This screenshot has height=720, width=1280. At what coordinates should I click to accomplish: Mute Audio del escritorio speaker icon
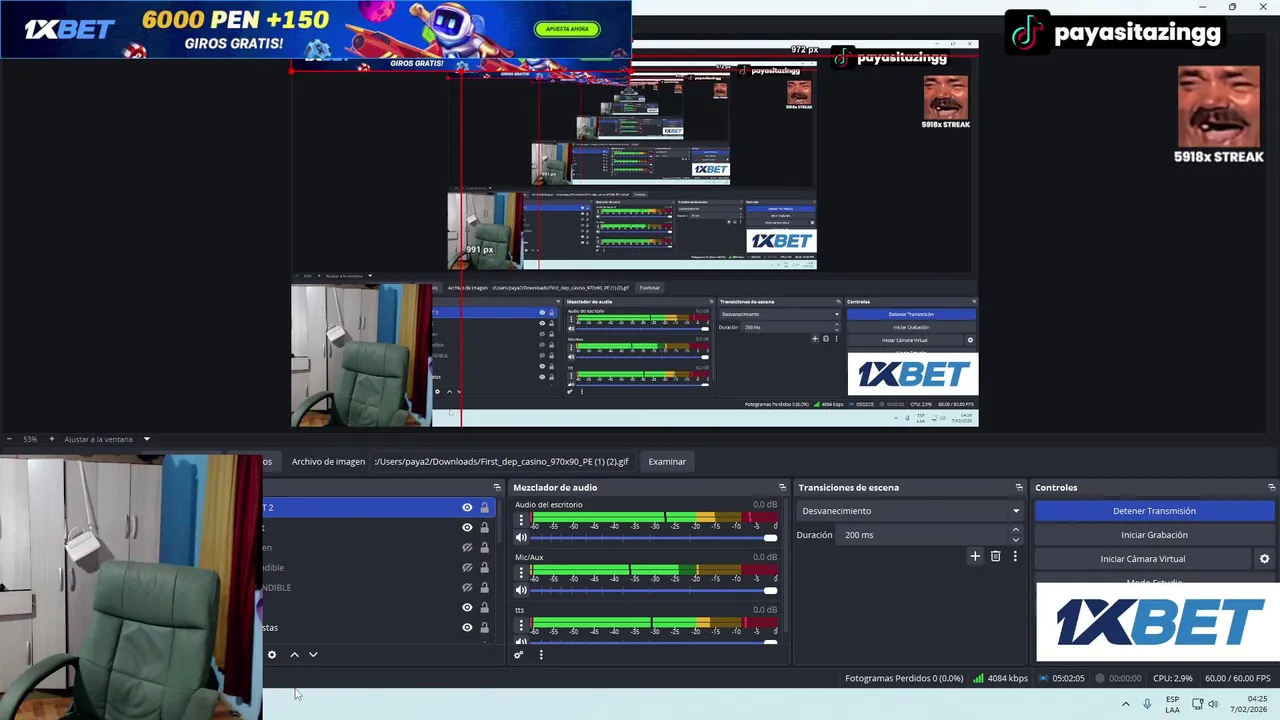521,538
